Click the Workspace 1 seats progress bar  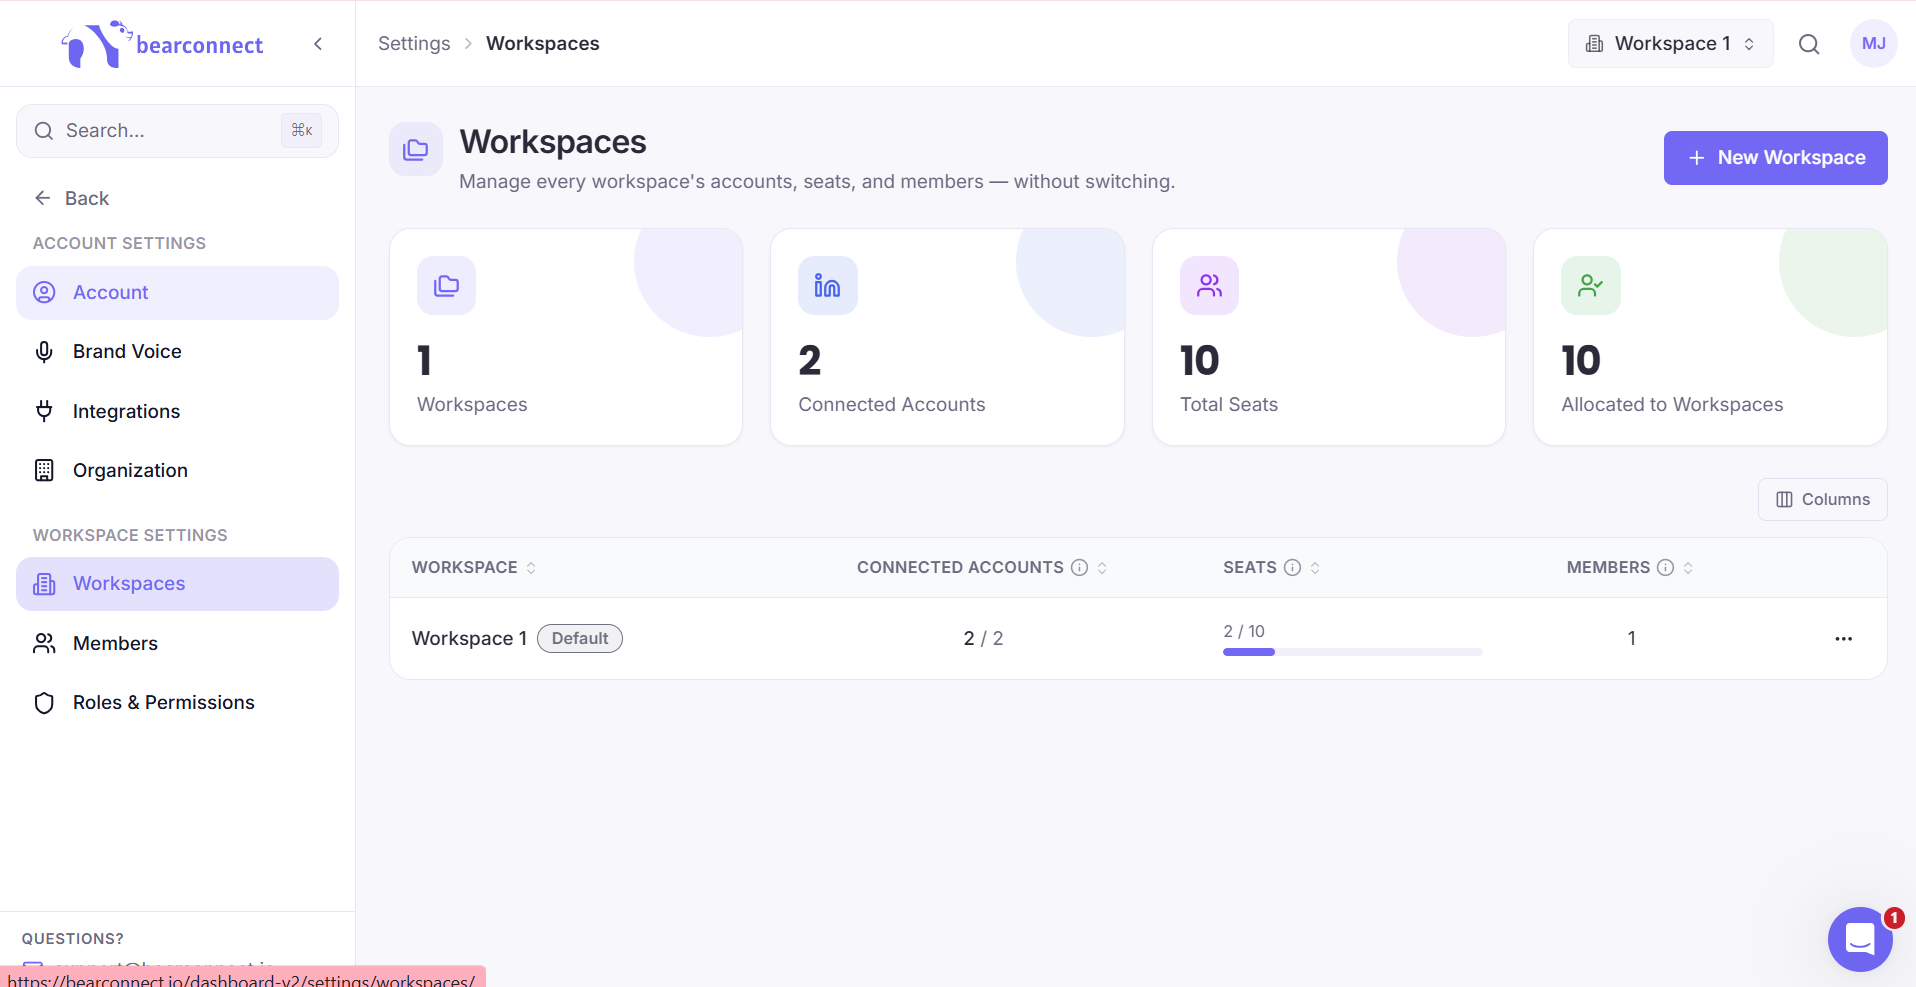pos(1352,652)
